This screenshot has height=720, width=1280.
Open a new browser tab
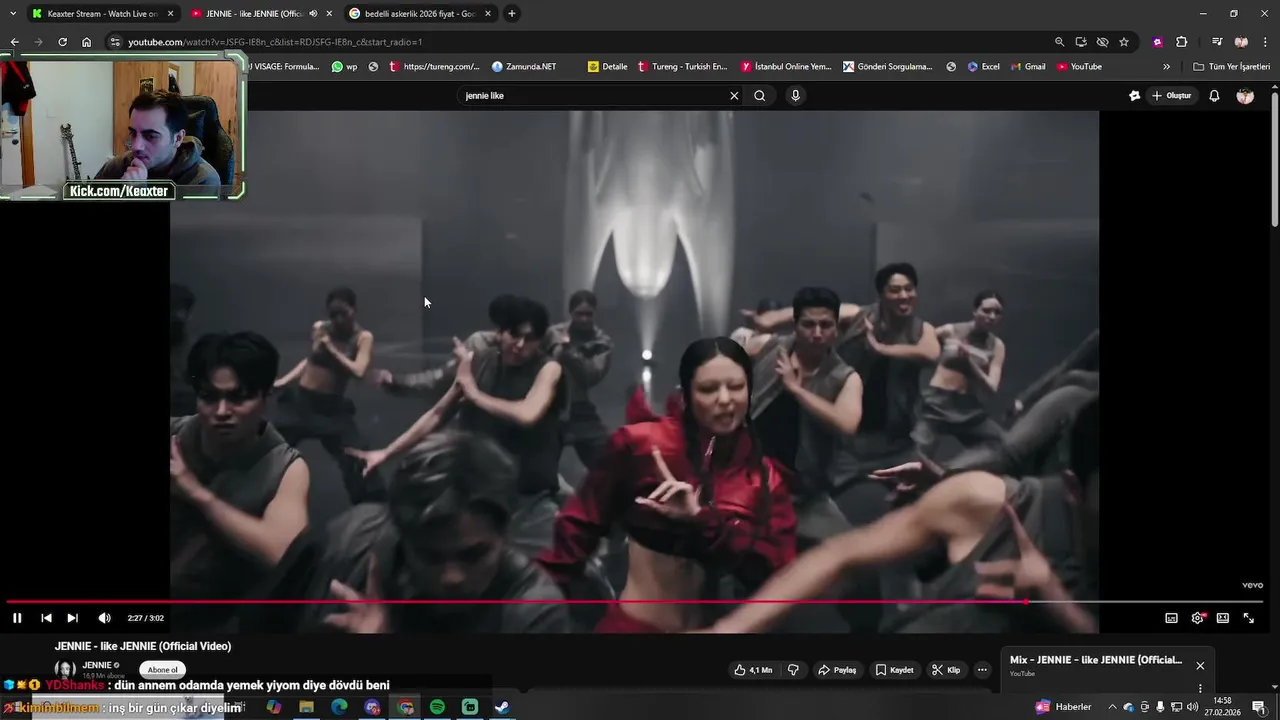[512, 14]
